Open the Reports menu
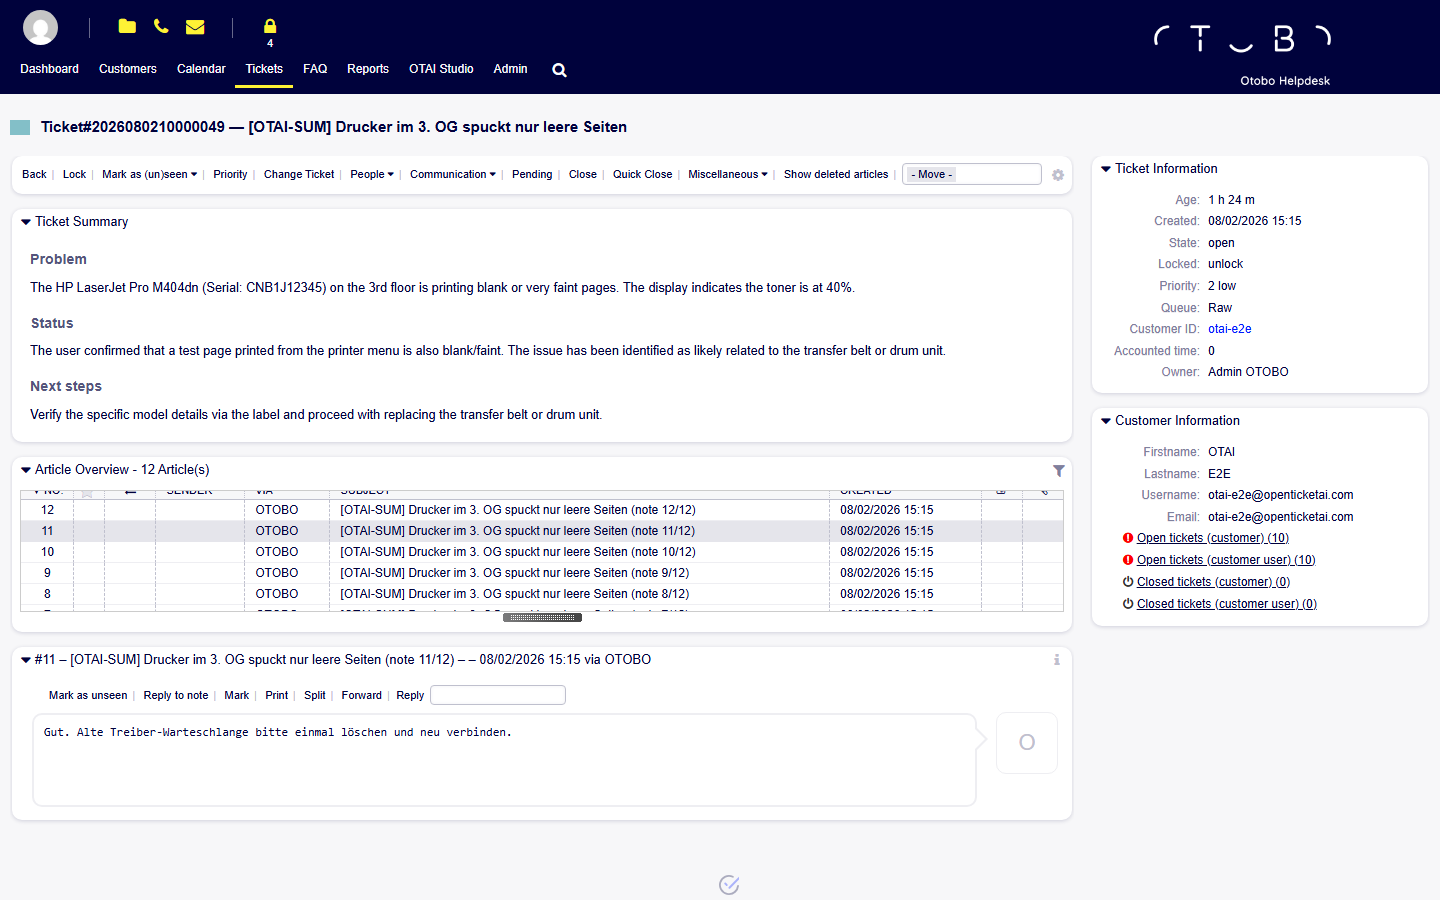 (368, 69)
